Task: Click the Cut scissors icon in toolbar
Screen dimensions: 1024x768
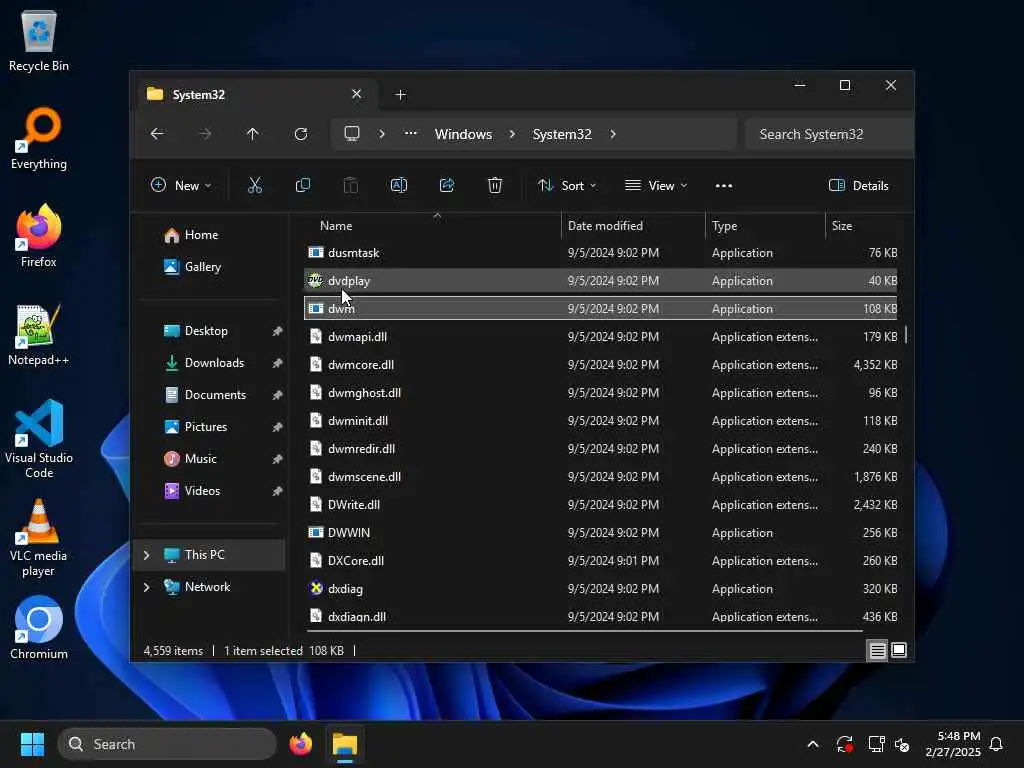Action: coord(255,185)
